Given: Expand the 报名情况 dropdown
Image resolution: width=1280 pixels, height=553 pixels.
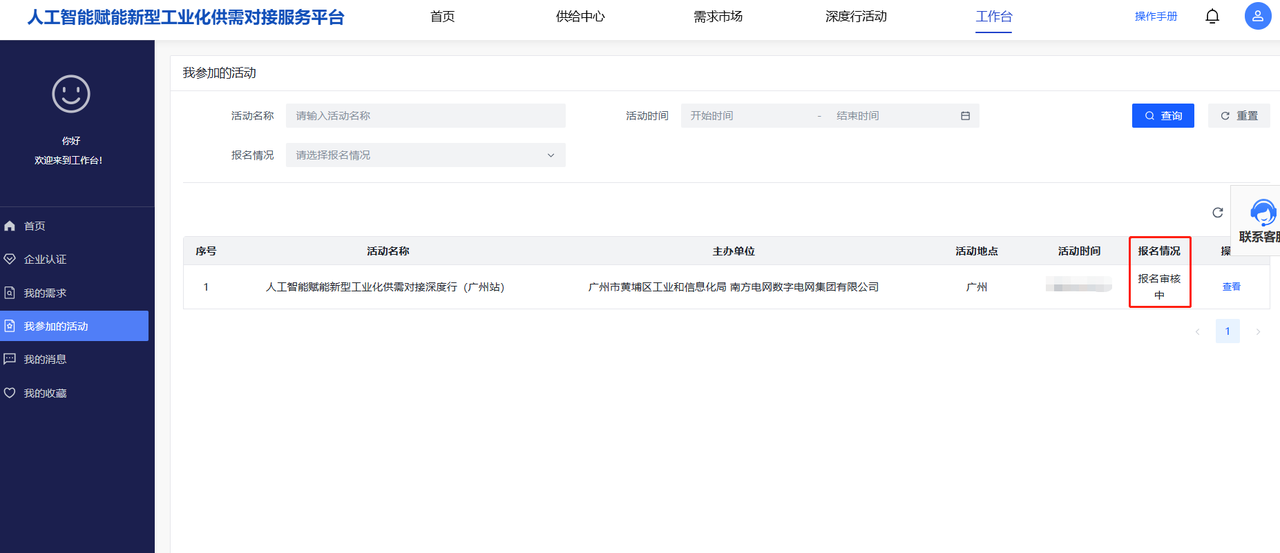Looking at the screenshot, I should (x=426, y=155).
